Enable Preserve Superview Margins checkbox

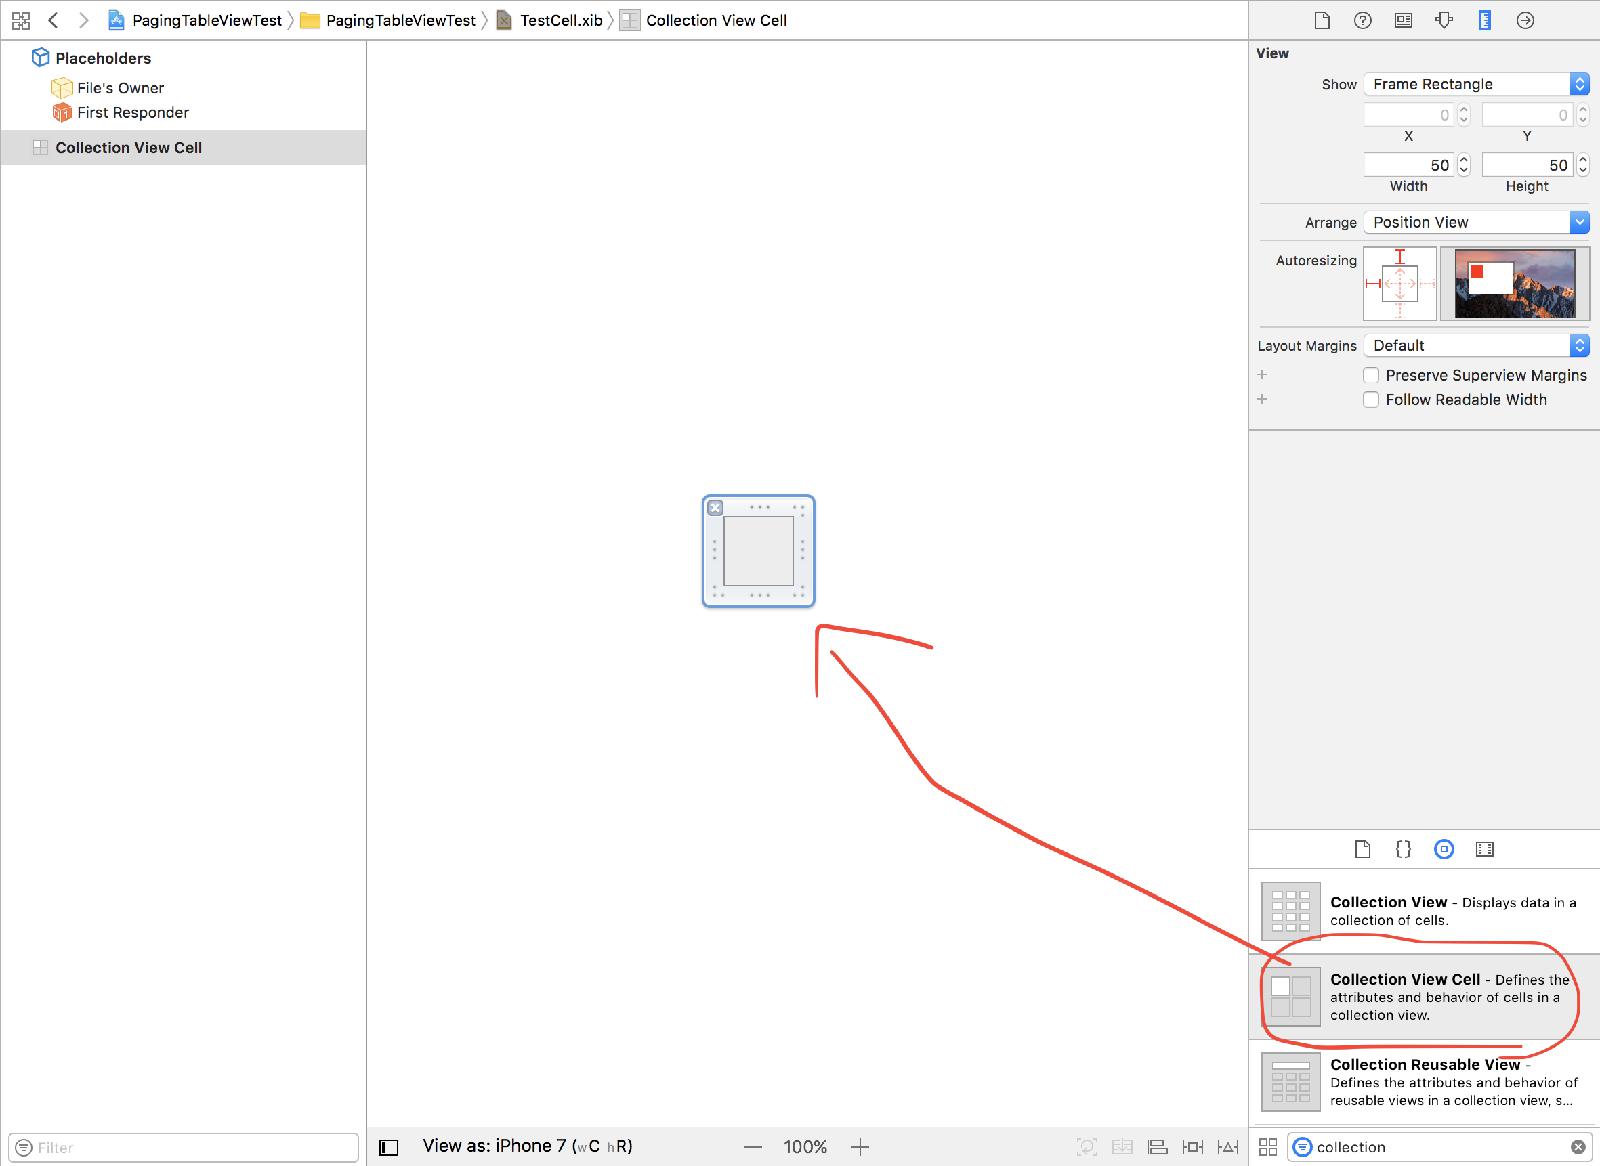pyautogui.click(x=1371, y=375)
